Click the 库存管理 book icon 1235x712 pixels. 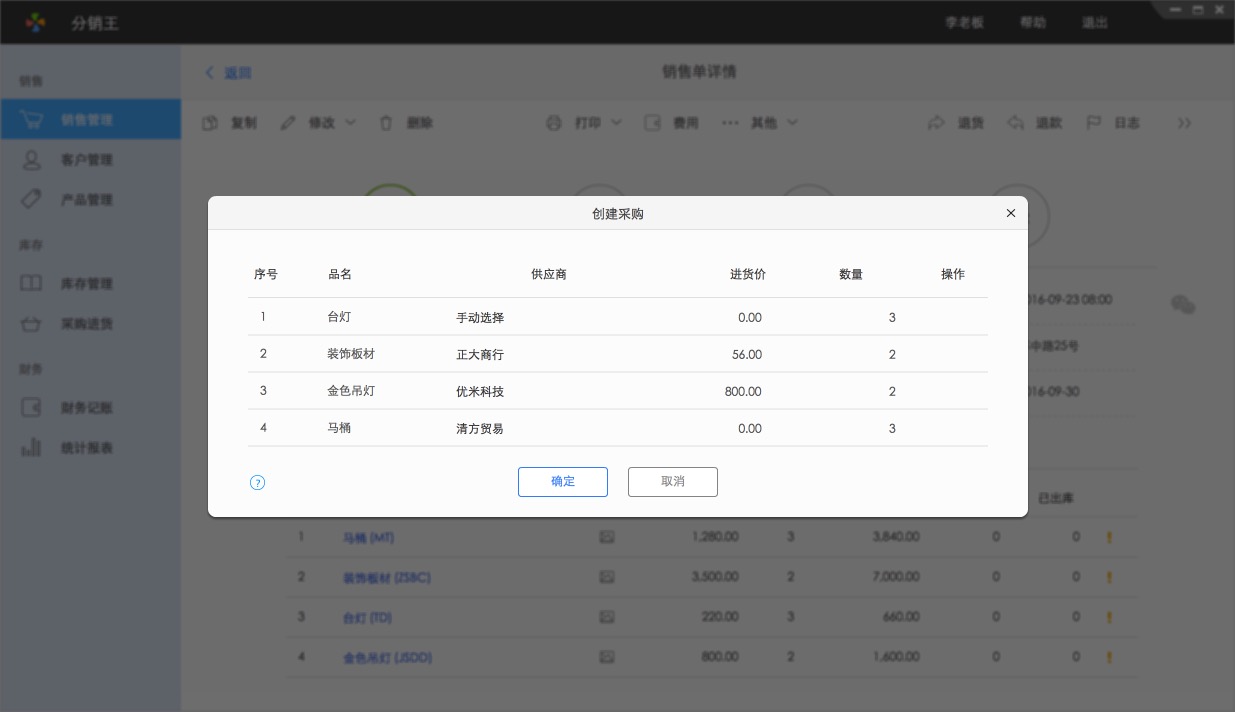point(32,283)
